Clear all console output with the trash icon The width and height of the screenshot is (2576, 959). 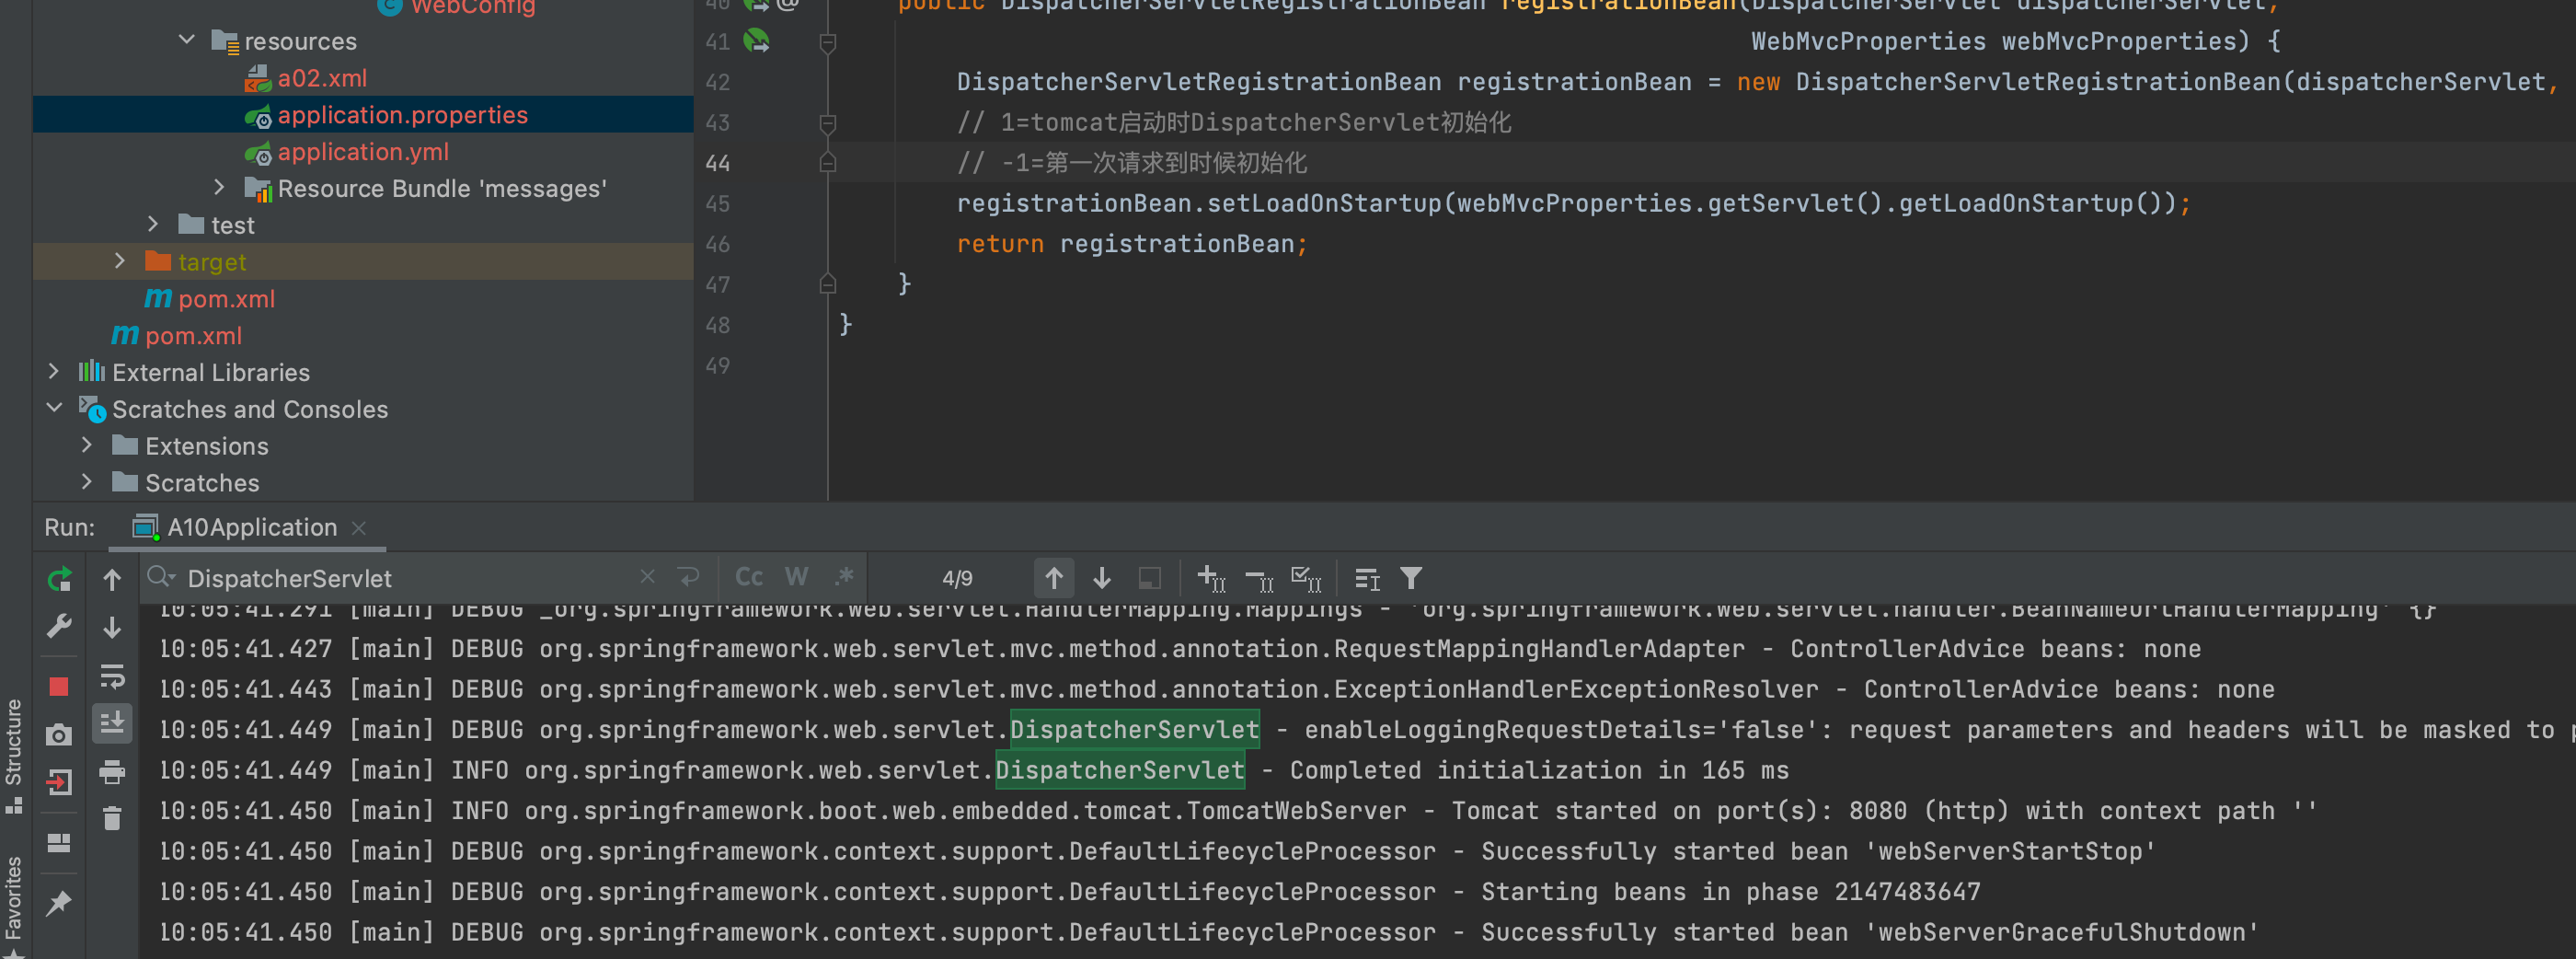click(111, 817)
